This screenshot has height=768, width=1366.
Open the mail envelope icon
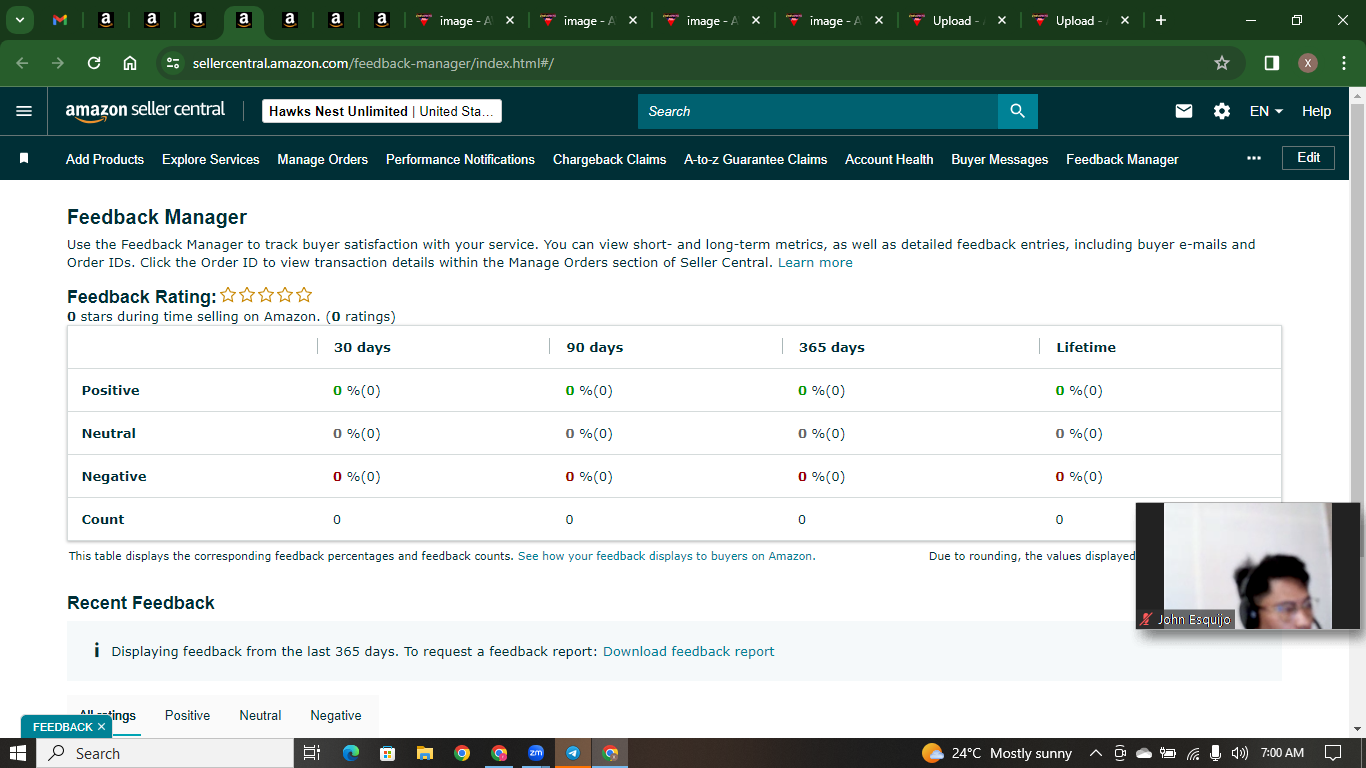coord(1184,111)
